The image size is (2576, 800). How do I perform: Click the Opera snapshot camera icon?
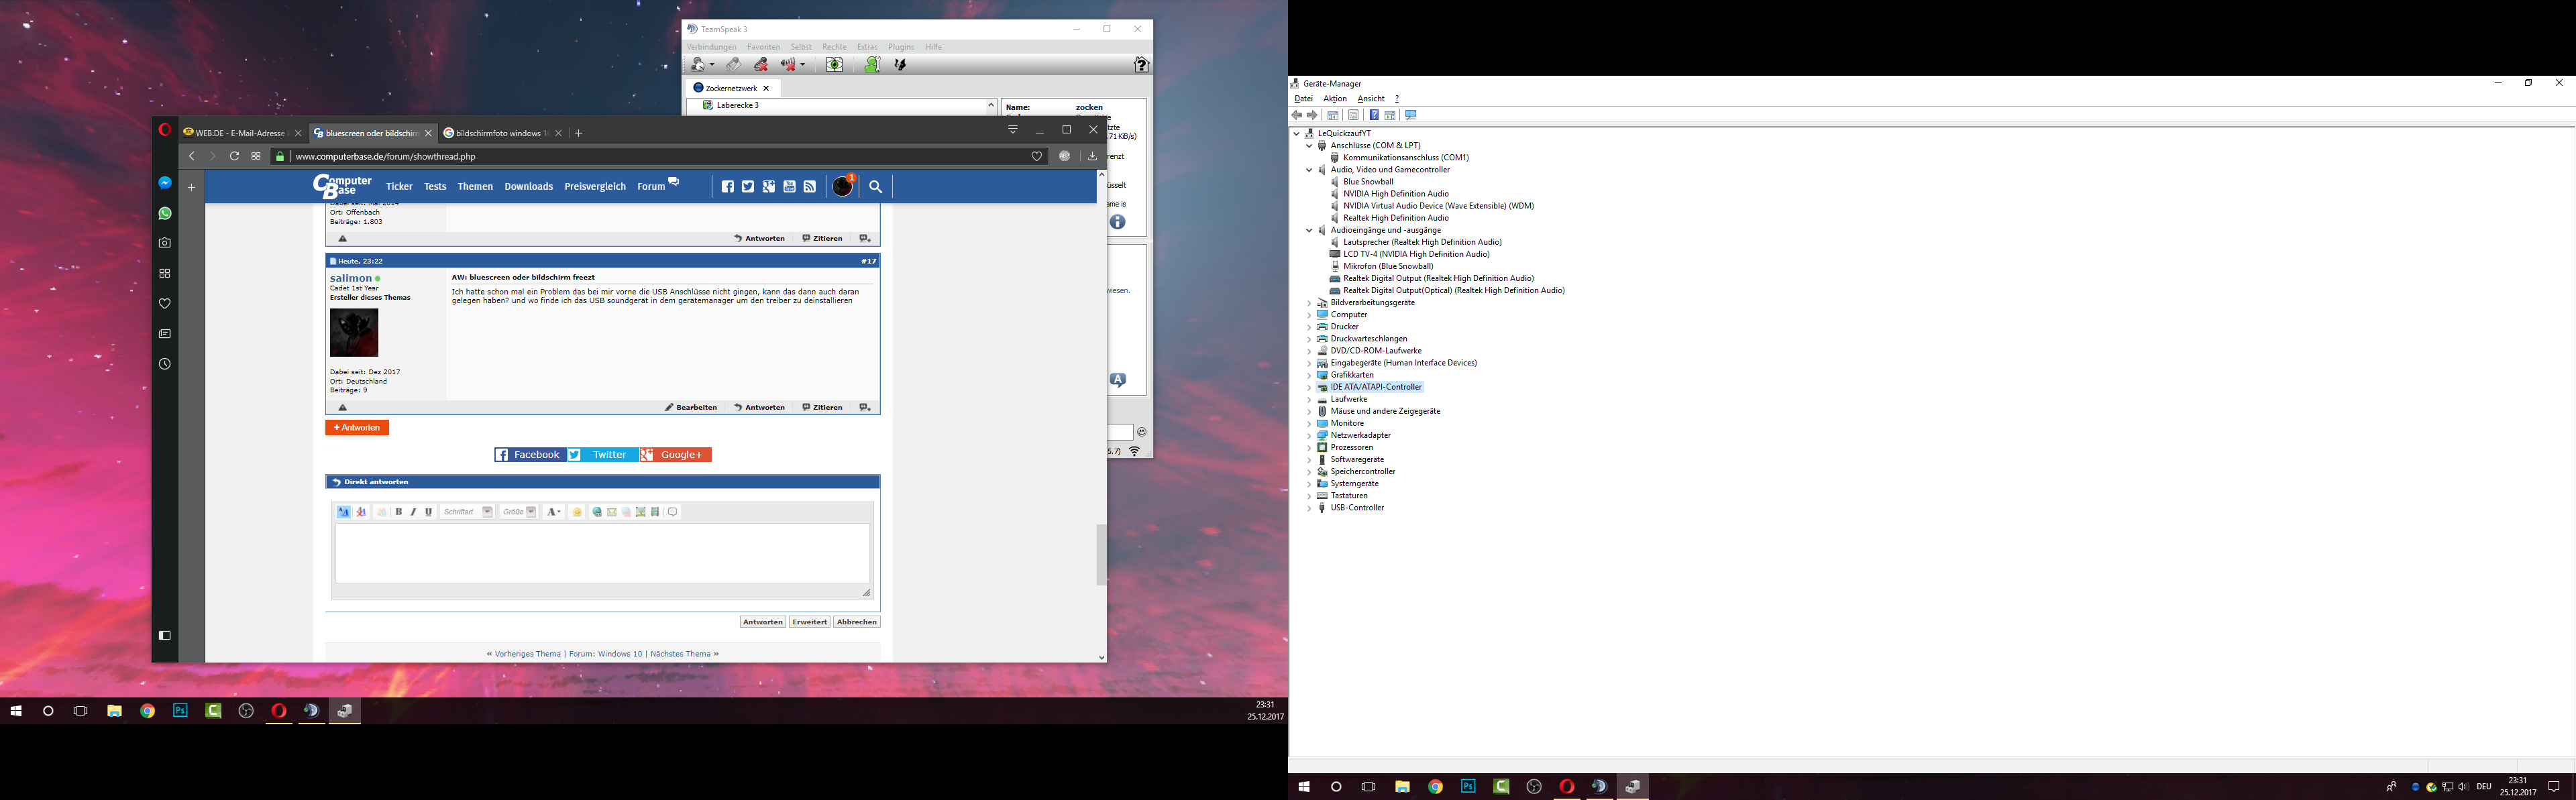coord(165,243)
